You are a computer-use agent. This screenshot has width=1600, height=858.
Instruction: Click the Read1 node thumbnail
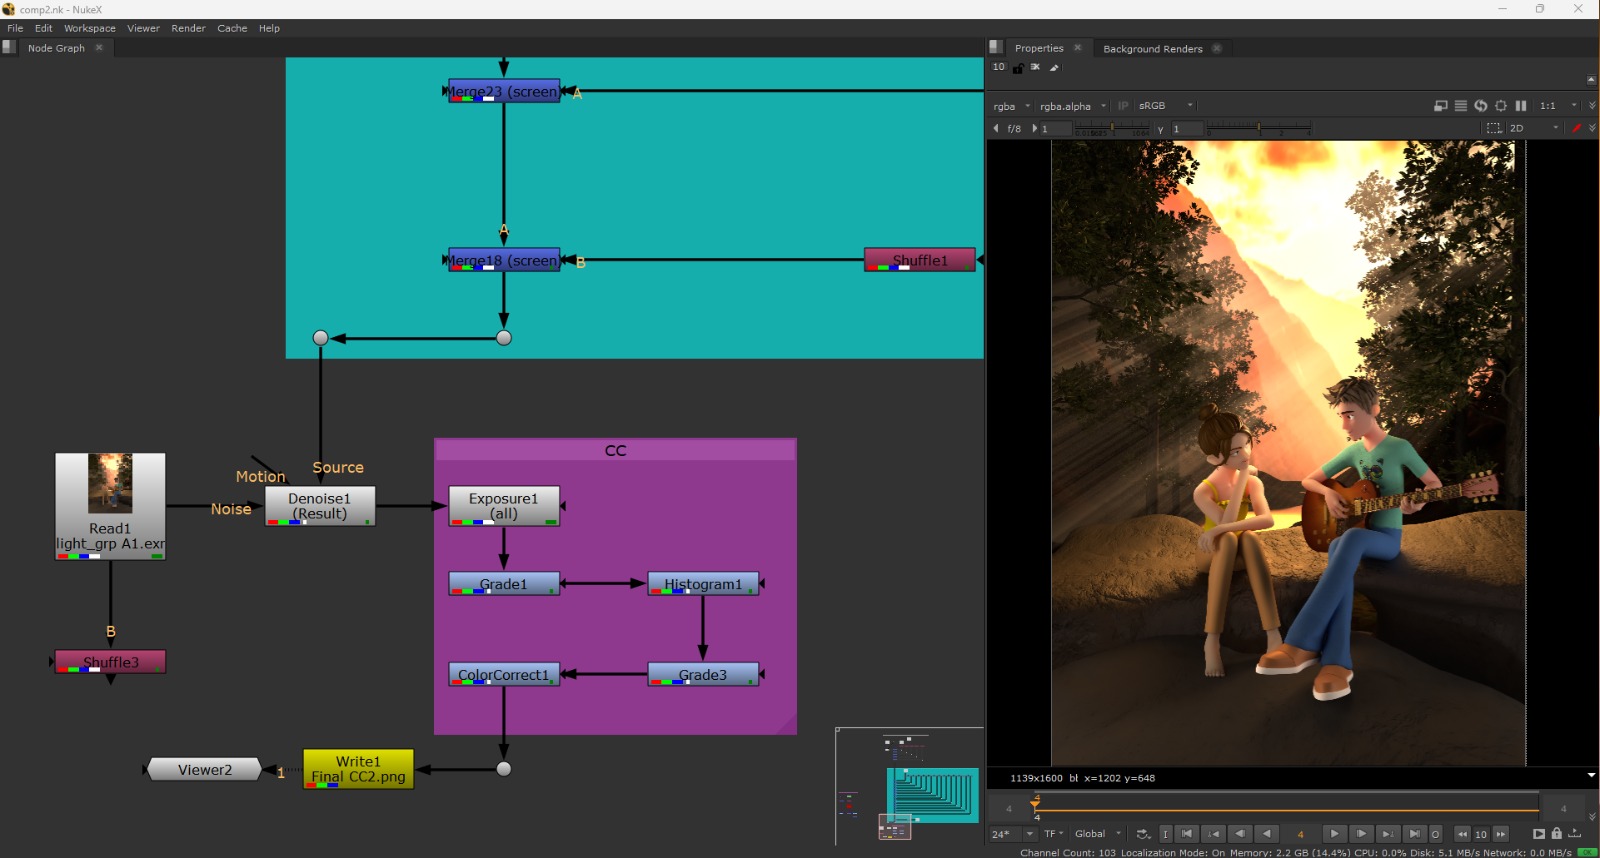pyautogui.click(x=110, y=484)
